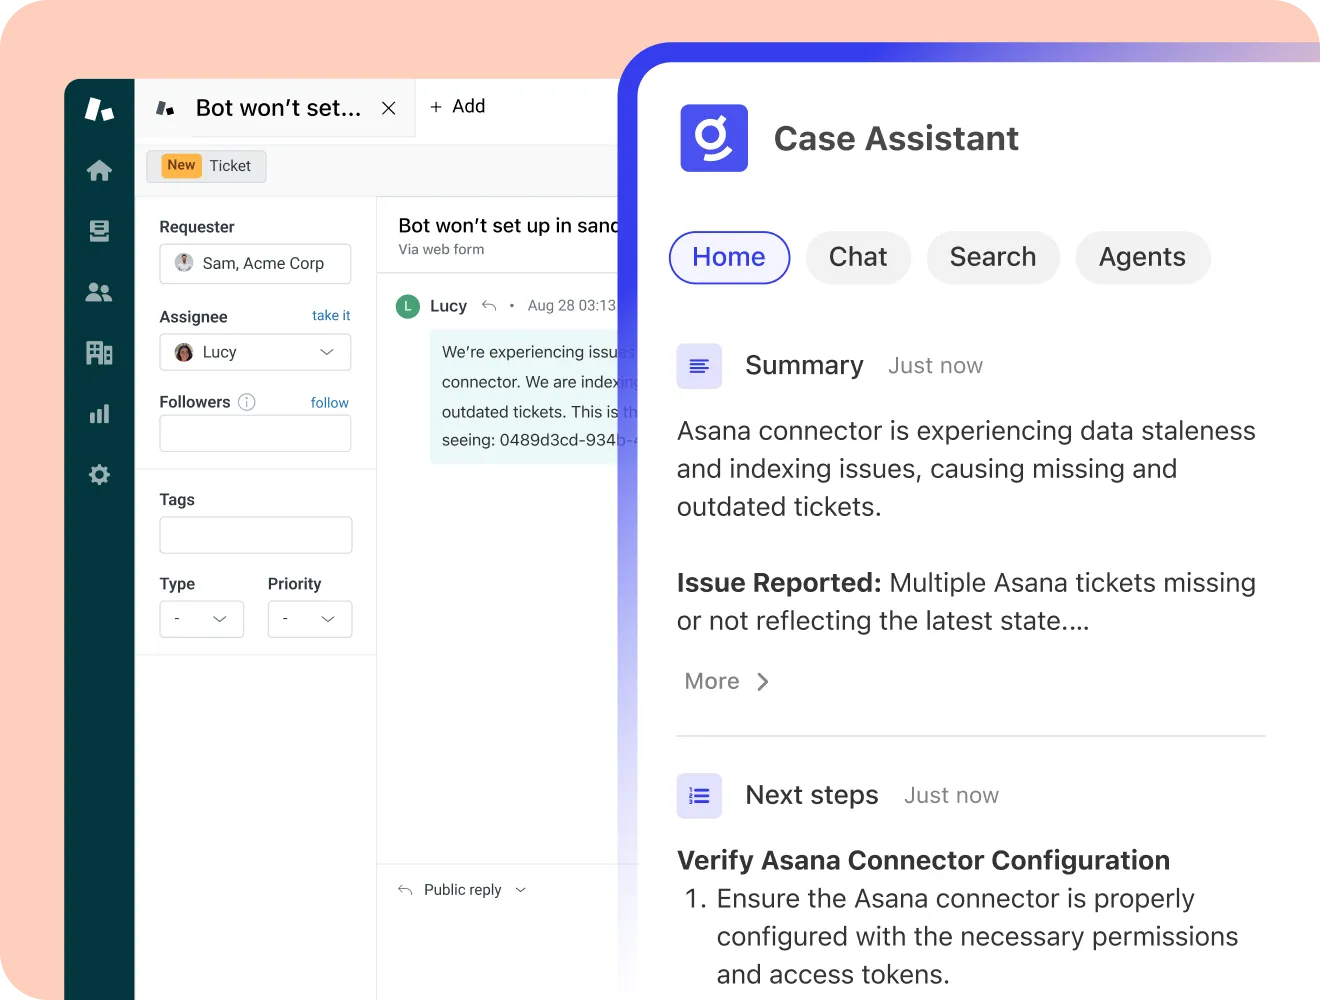Select the Bot won't set... ticket tab

(x=275, y=108)
